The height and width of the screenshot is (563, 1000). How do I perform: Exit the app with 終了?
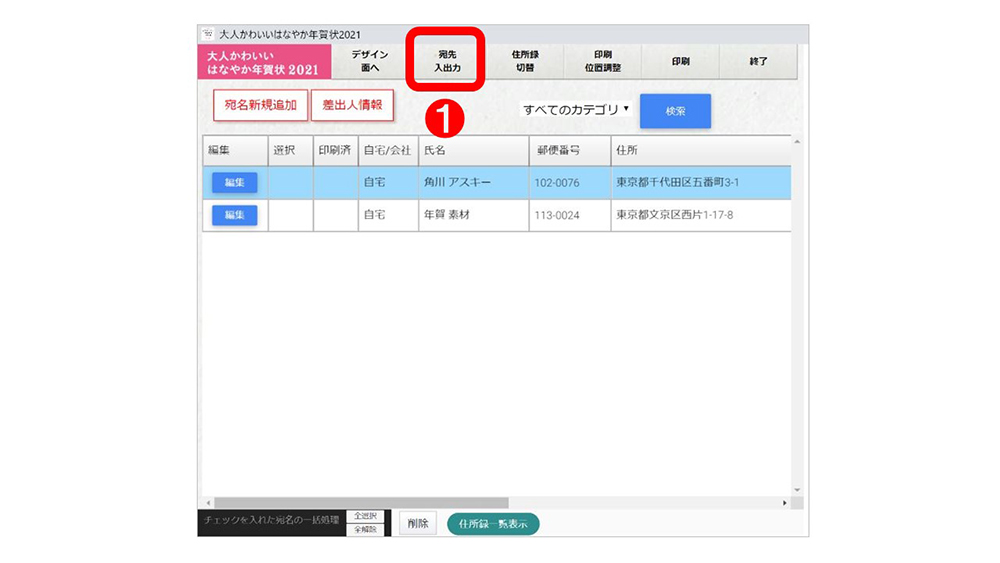point(758,62)
